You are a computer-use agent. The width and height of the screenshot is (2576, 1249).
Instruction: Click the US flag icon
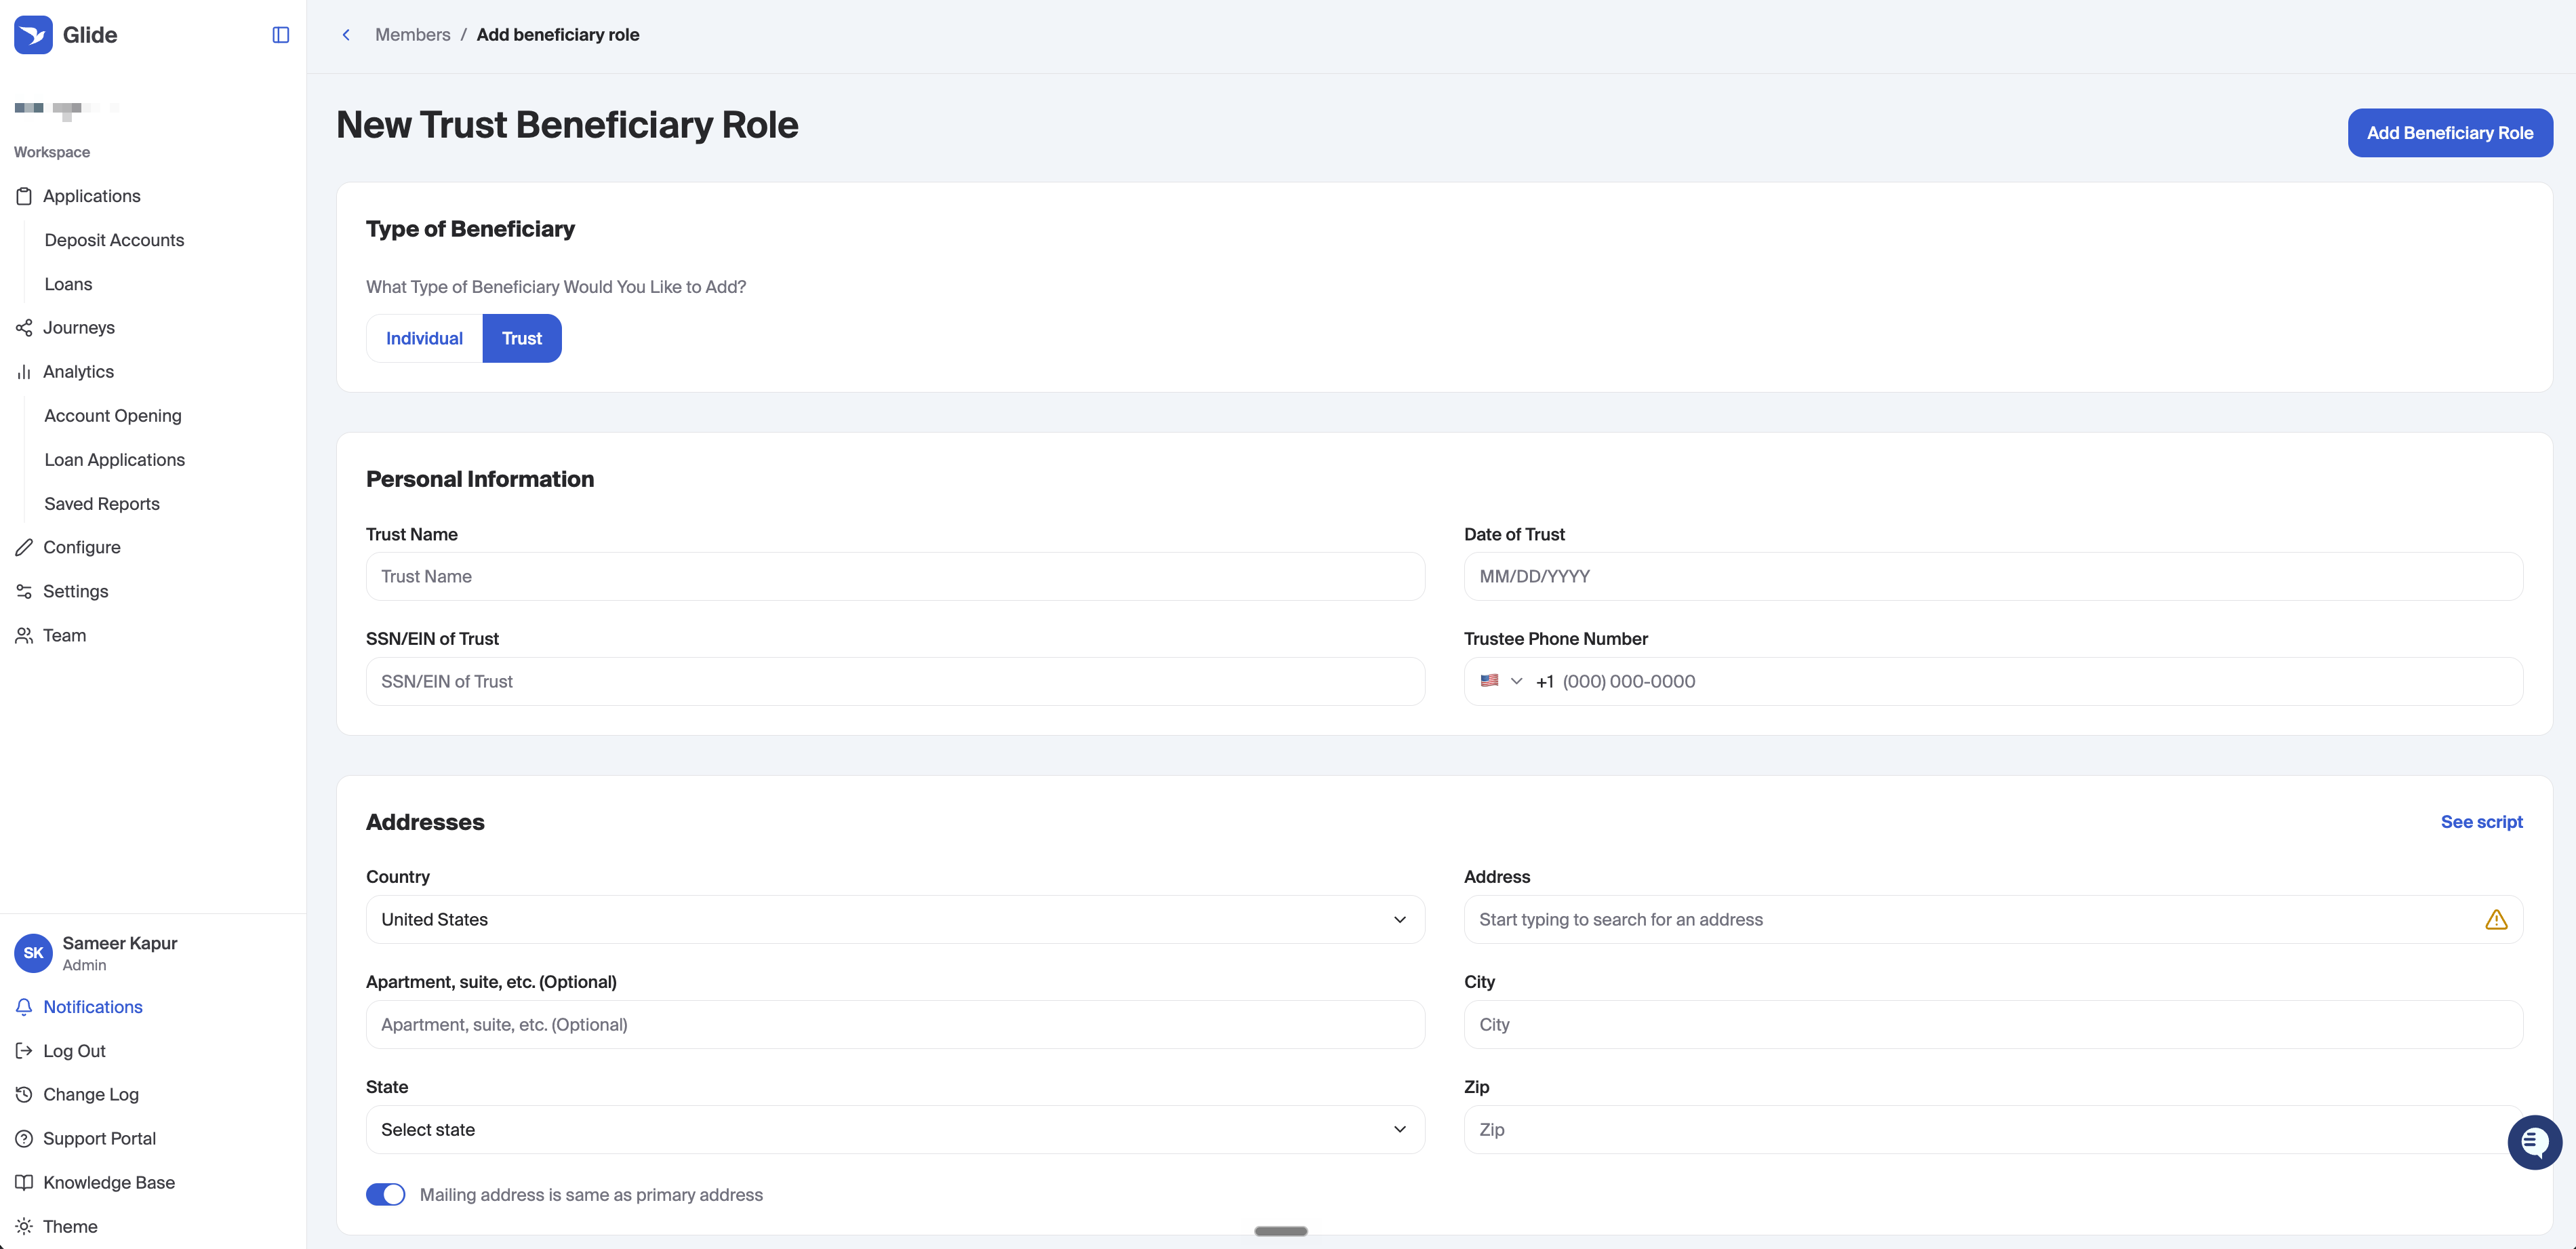coord(1489,681)
